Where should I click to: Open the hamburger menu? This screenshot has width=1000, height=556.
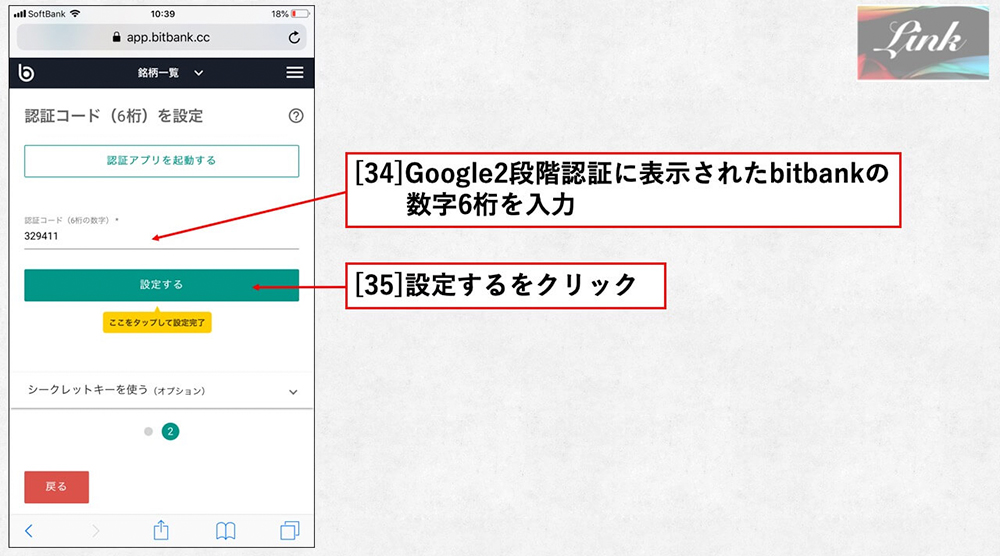click(x=294, y=73)
